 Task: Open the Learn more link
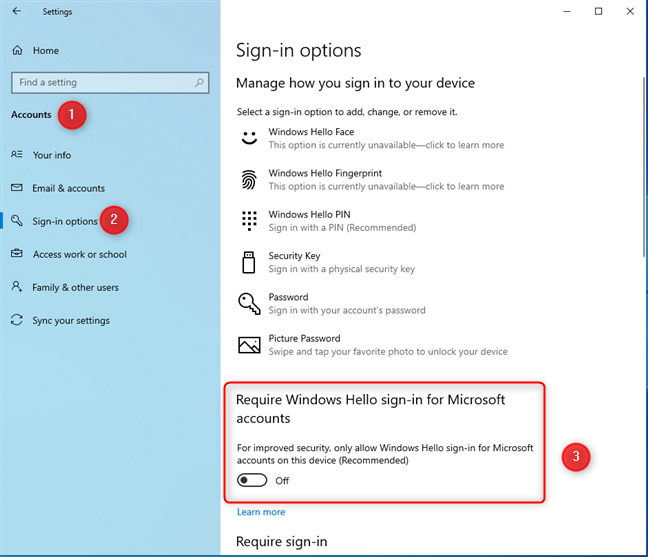click(x=261, y=512)
